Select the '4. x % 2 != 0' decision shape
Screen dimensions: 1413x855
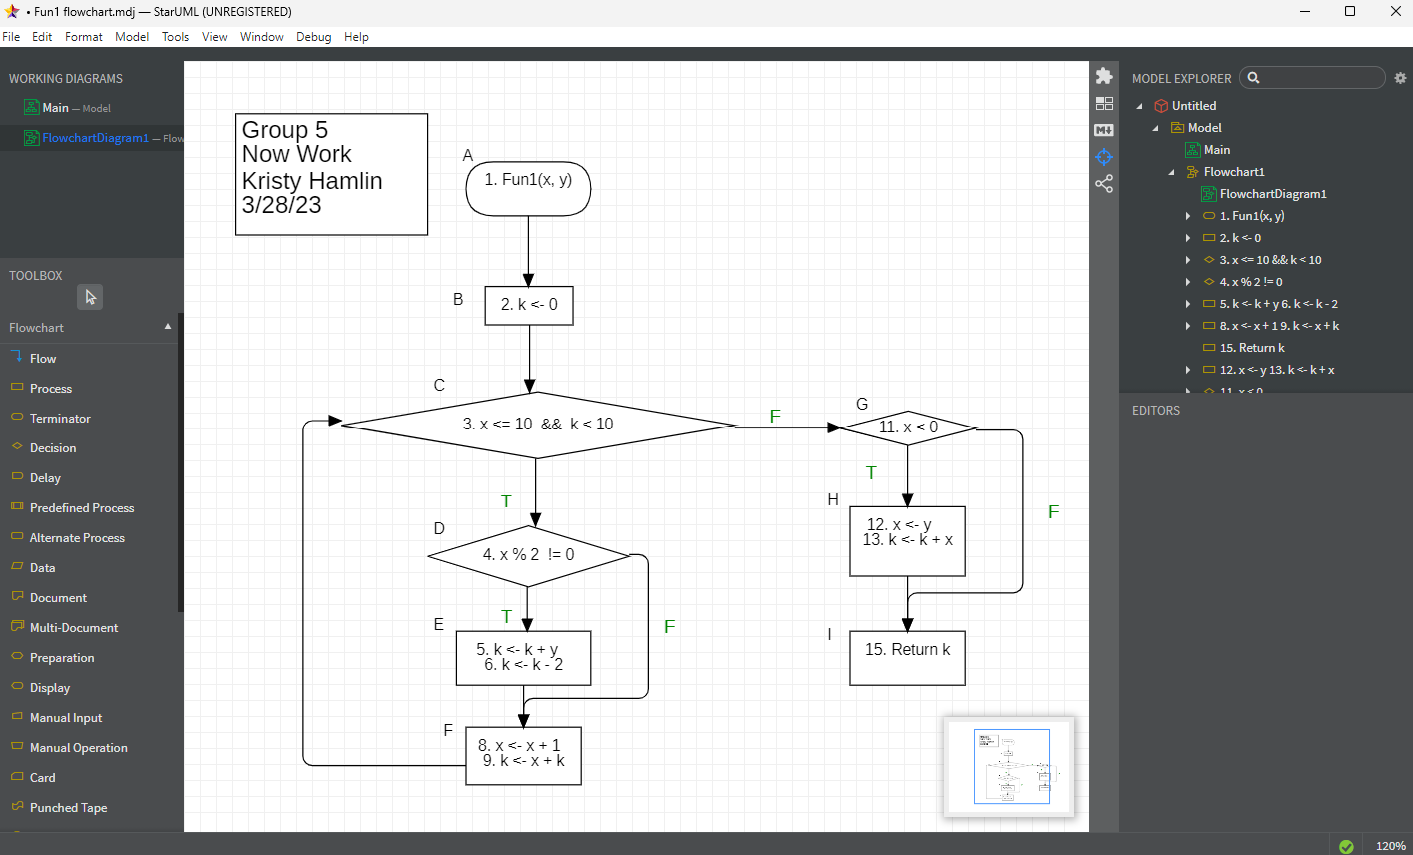pyautogui.click(x=528, y=556)
